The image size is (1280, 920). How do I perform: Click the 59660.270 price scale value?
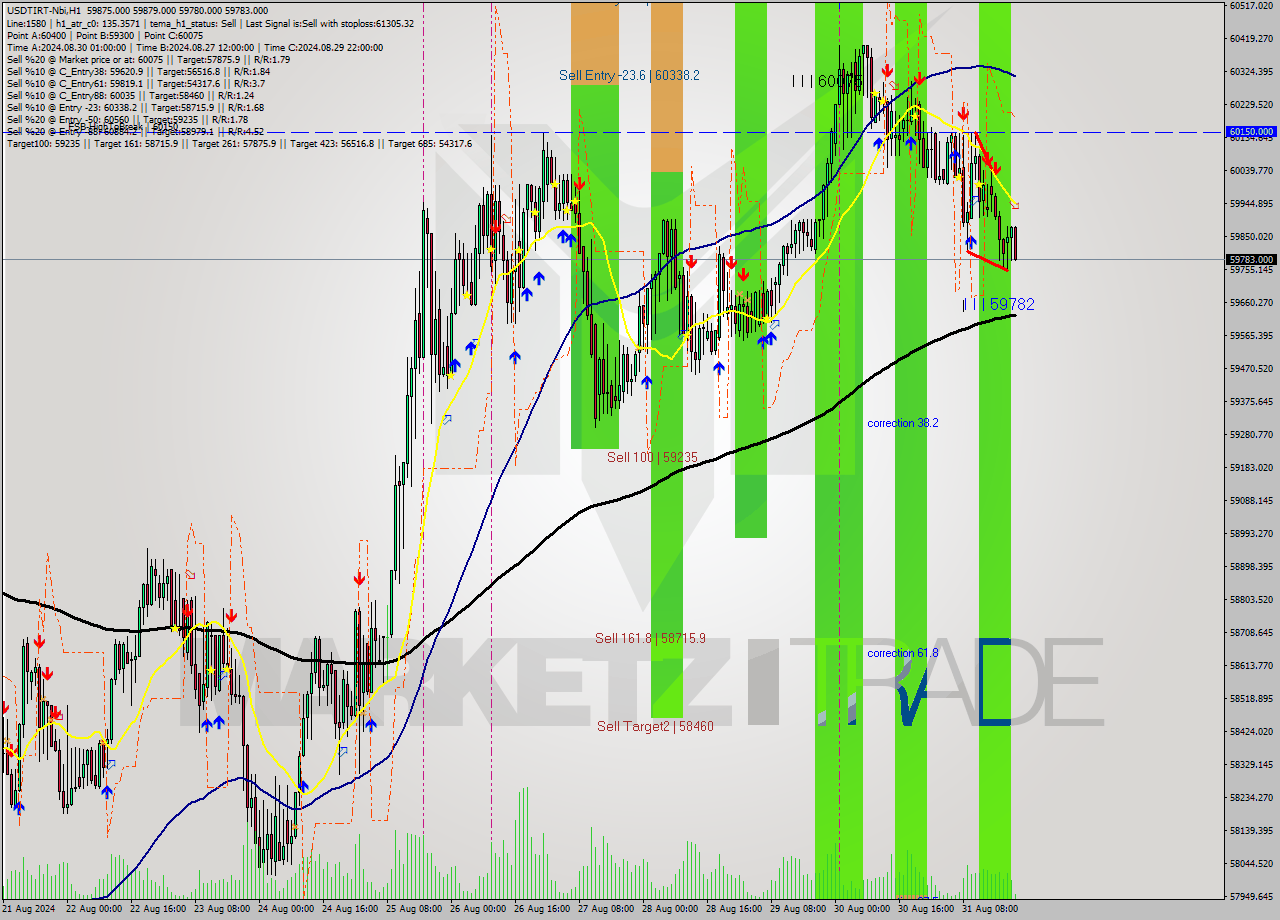coord(1251,302)
